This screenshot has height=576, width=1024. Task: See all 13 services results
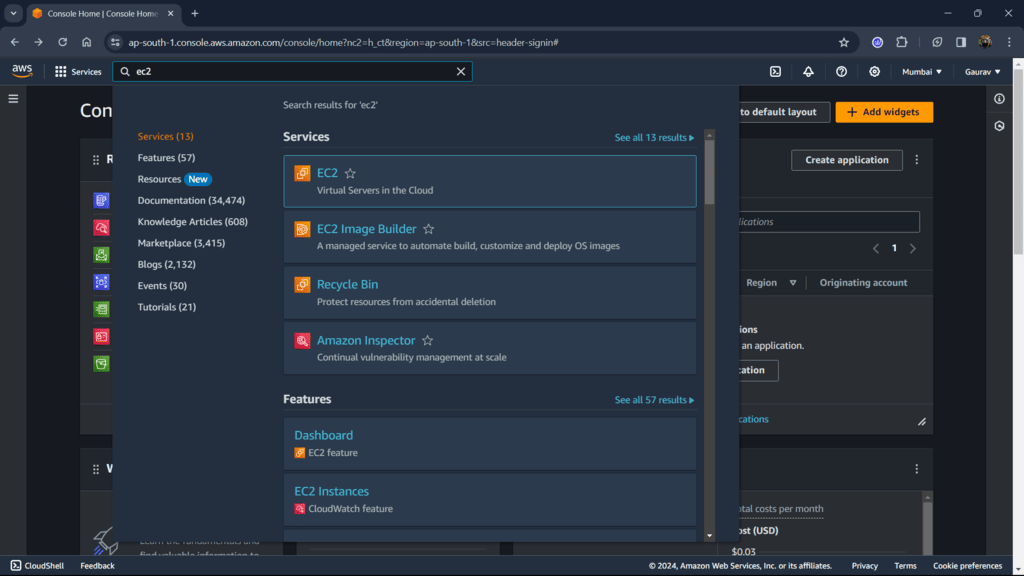pos(654,138)
